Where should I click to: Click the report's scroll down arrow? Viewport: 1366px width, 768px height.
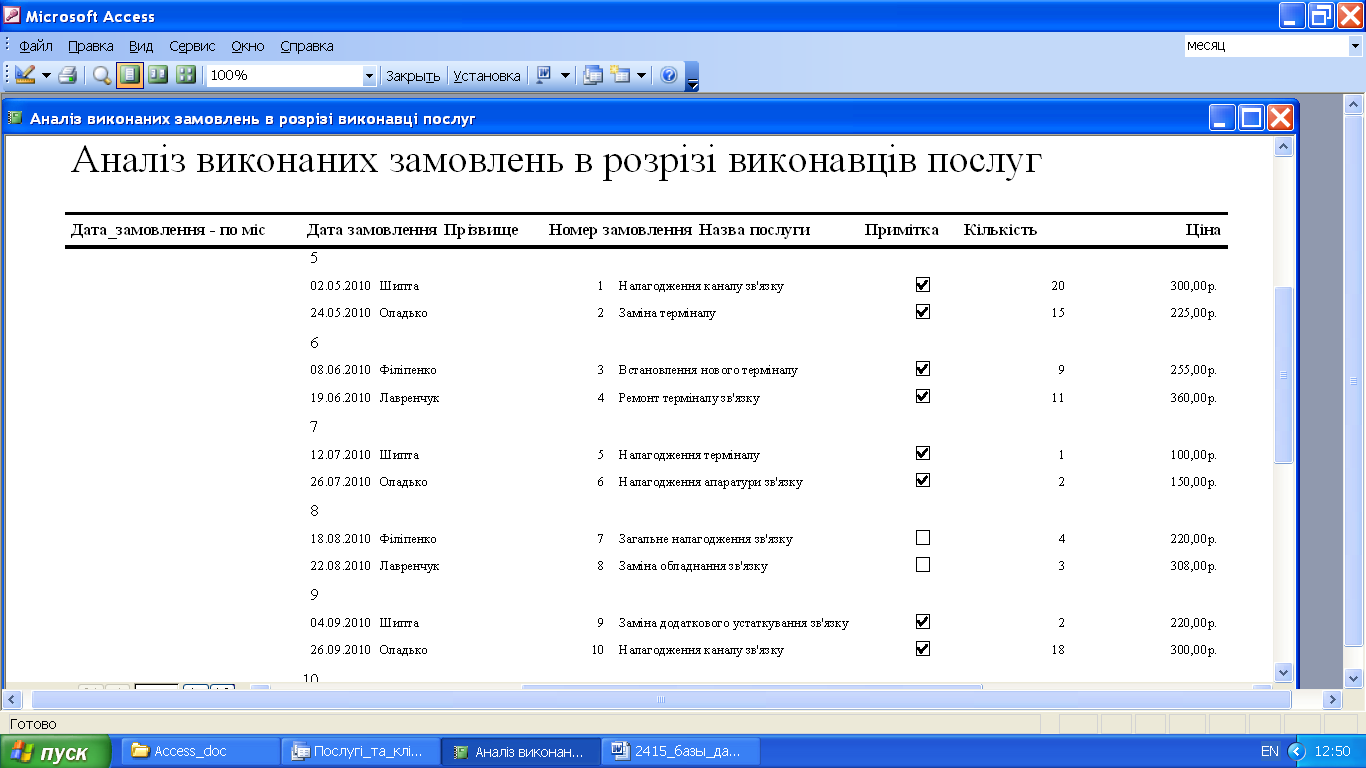[x=1284, y=672]
